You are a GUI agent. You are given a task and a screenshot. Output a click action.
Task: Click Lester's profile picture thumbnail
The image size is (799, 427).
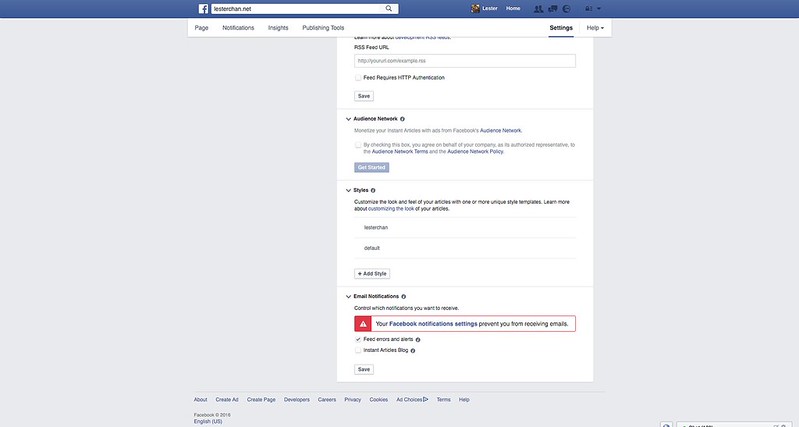[x=476, y=8]
